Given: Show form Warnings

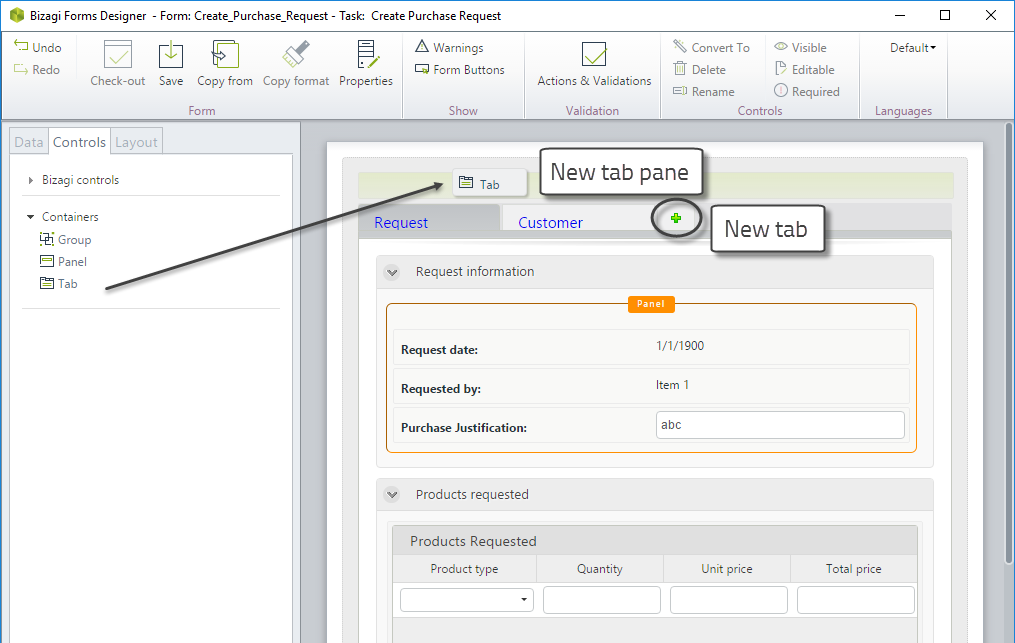Looking at the screenshot, I should pos(449,47).
